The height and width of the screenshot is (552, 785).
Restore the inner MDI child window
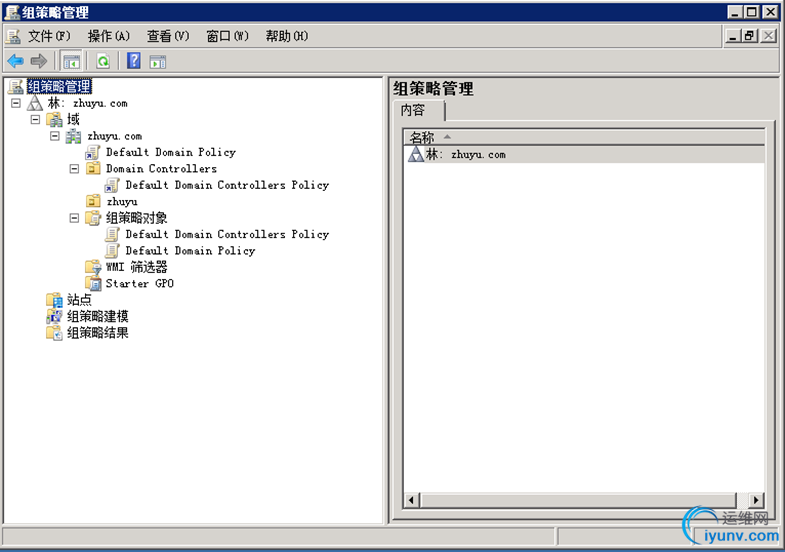pos(749,36)
